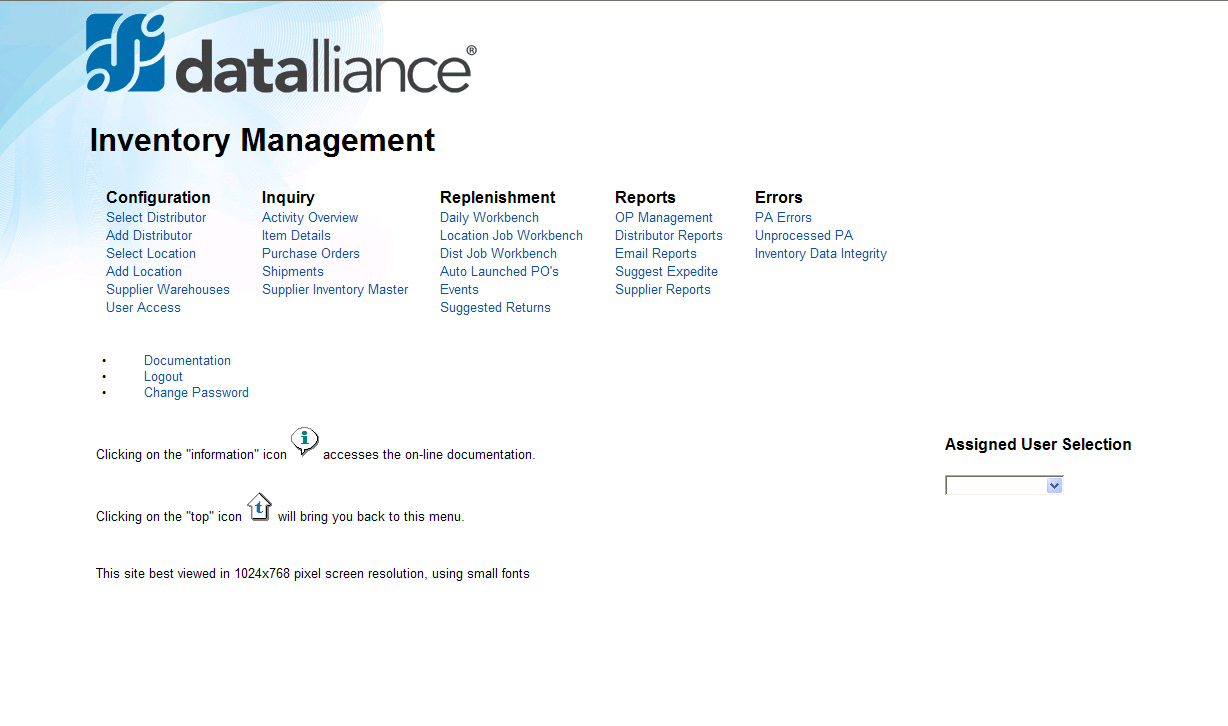Viewport: 1228px width, 726px height.
Task: Open Supplier Warehouses configuration
Action: pyautogui.click(x=168, y=289)
